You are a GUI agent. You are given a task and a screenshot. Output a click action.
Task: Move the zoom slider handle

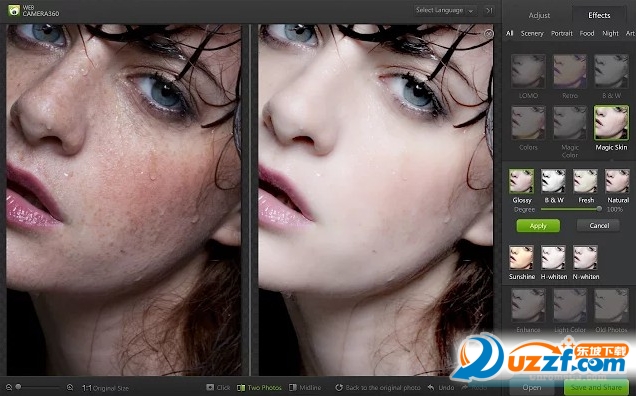(x=18, y=387)
